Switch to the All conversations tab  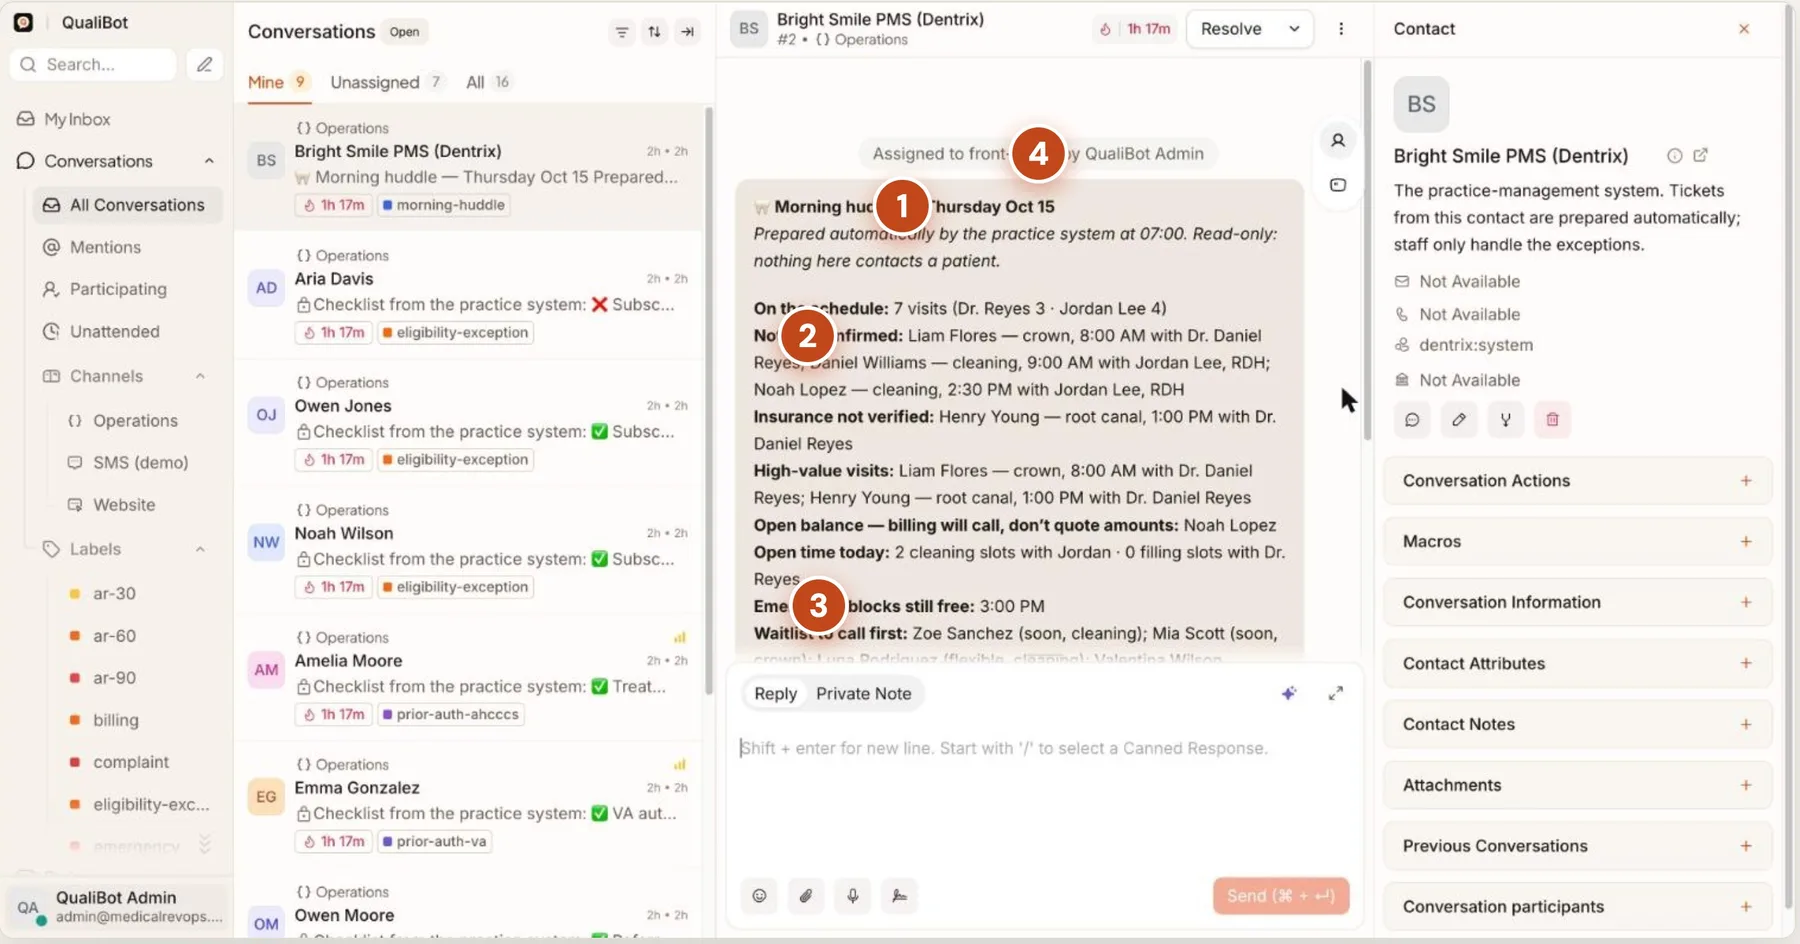488,82
